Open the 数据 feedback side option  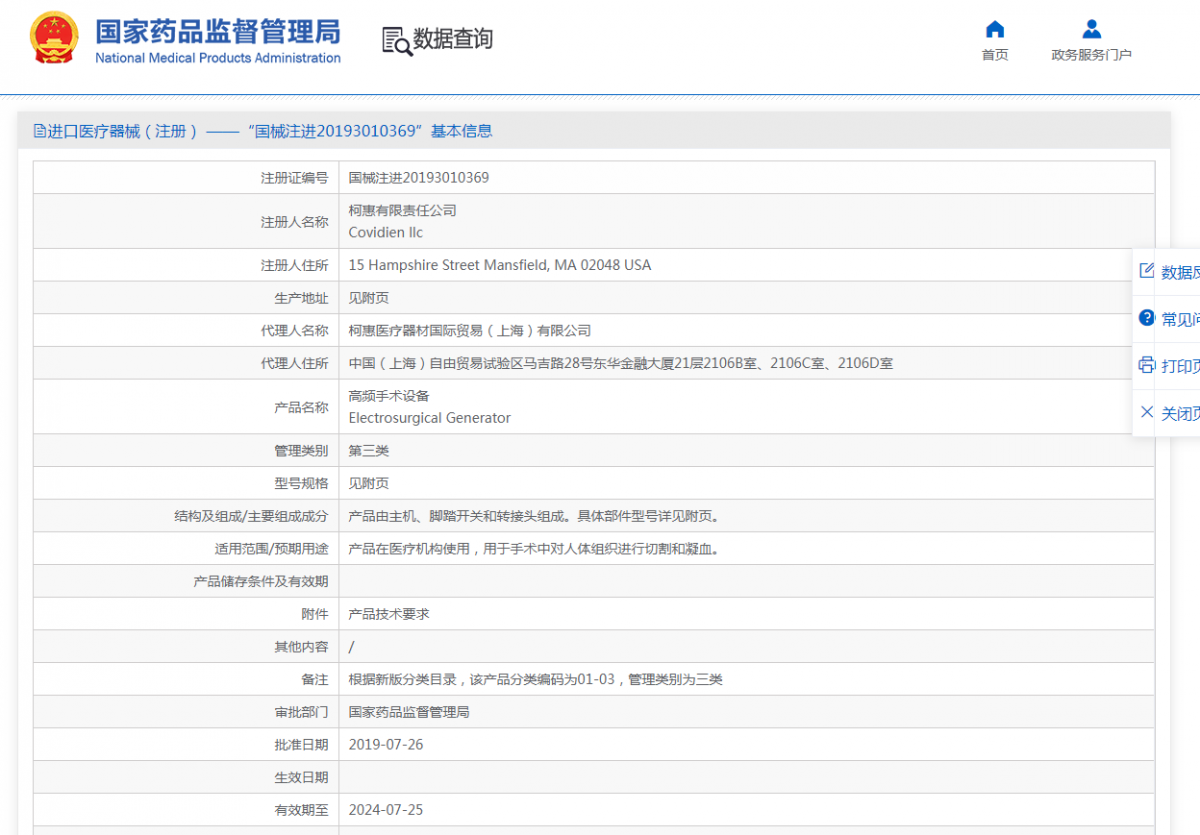[x=1180, y=272]
